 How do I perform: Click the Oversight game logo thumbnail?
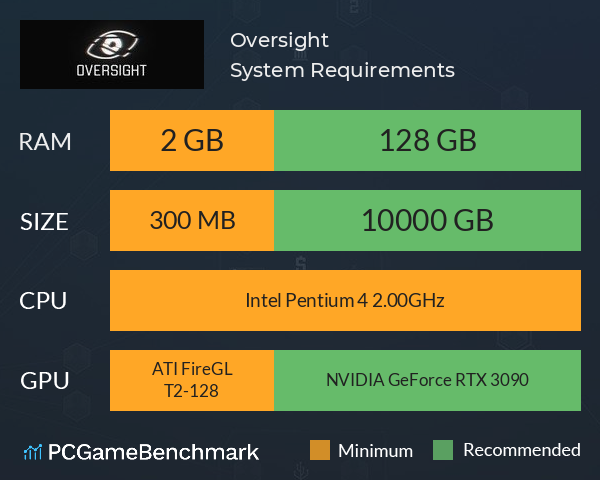[112, 54]
